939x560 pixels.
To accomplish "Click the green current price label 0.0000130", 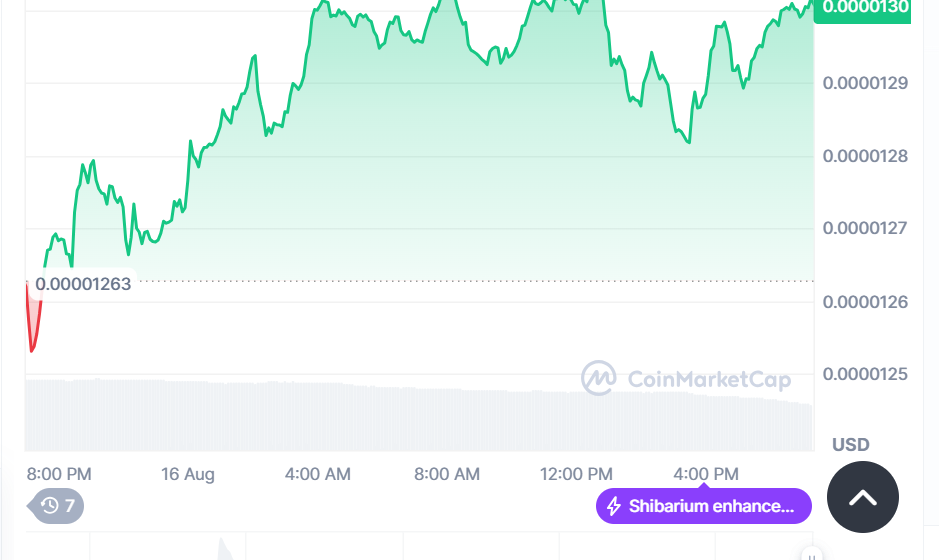I will pyautogui.click(x=861, y=8).
